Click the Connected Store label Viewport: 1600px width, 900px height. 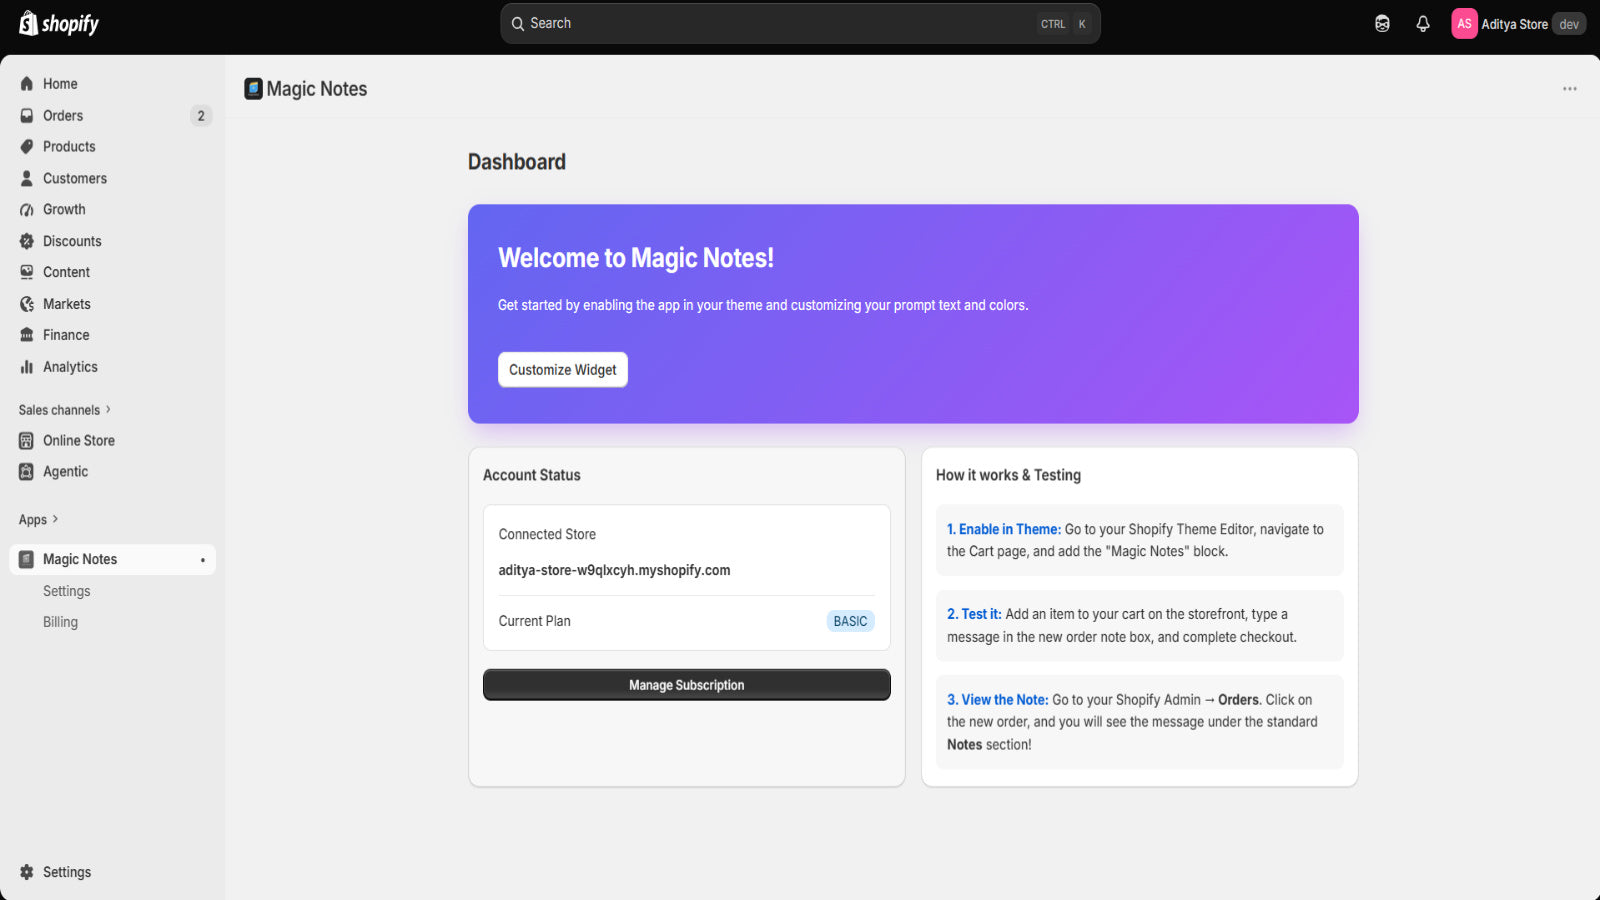(x=547, y=535)
